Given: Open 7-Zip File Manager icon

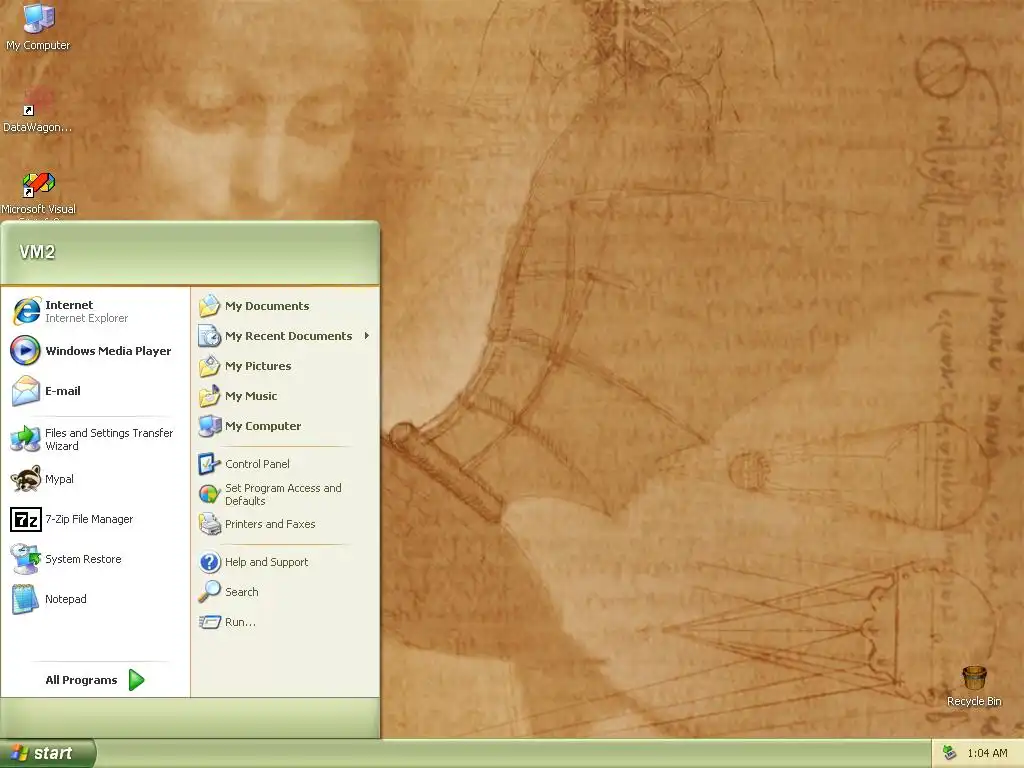Looking at the screenshot, I should [x=25, y=519].
